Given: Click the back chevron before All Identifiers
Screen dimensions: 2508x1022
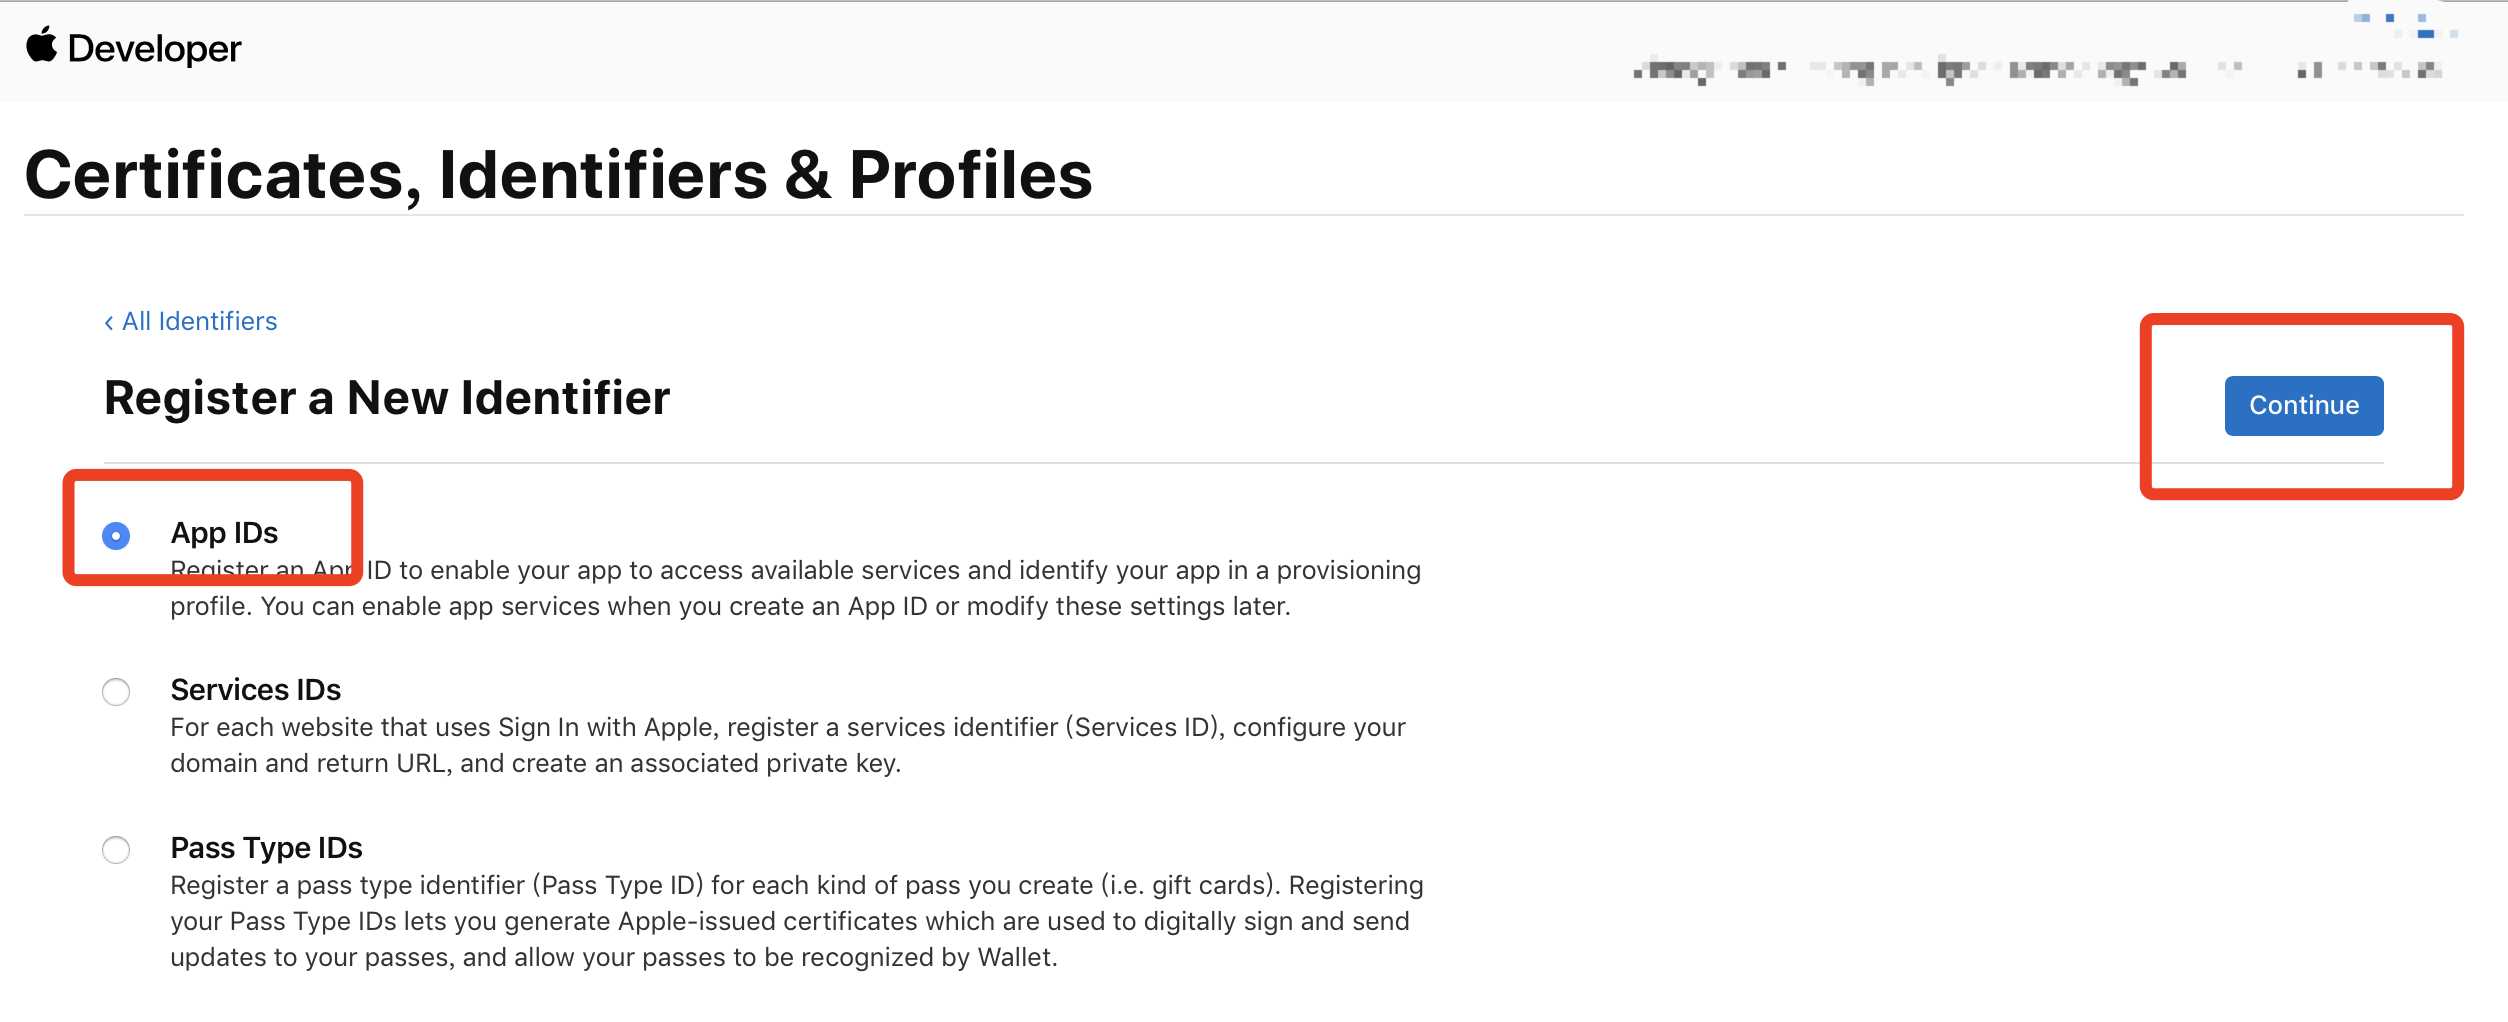Looking at the screenshot, I should click(108, 322).
